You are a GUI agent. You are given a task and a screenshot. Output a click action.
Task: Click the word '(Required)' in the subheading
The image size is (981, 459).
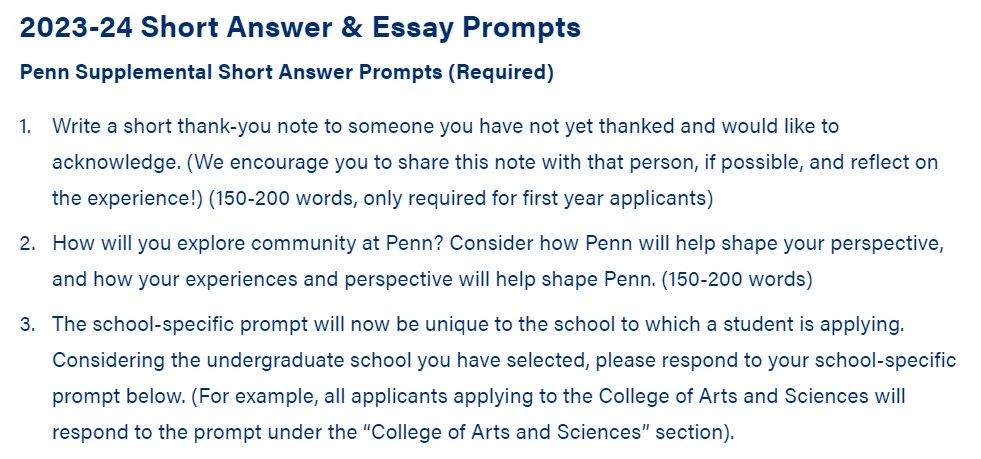pyautogui.click(x=501, y=73)
